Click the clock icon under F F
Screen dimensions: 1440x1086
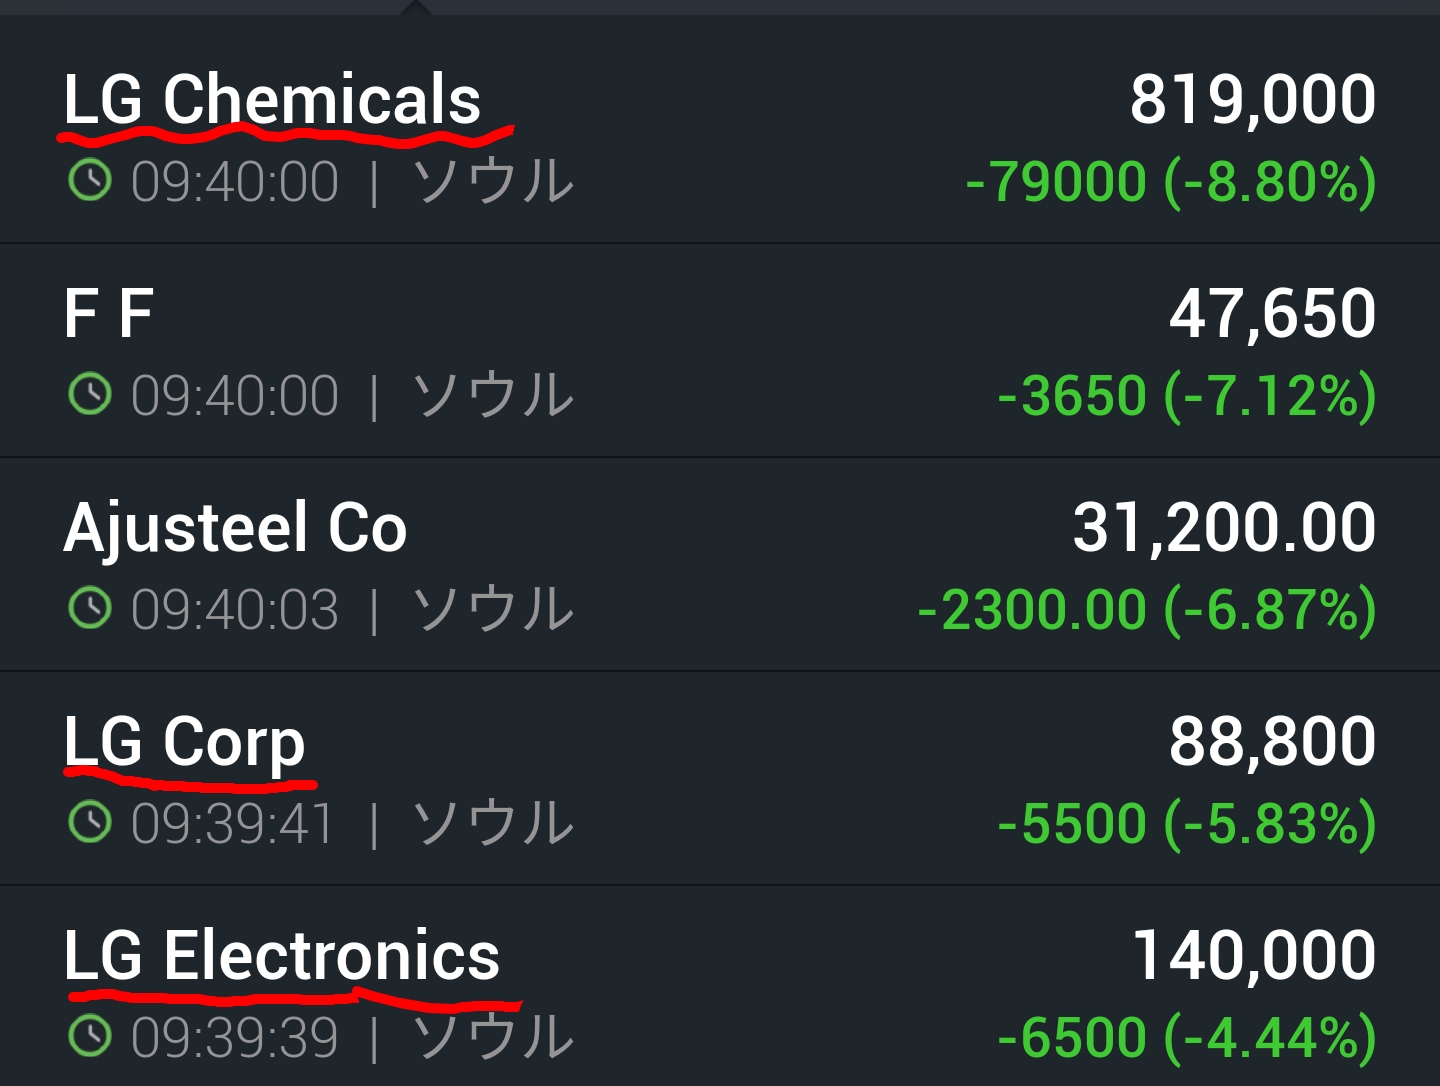(x=90, y=394)
